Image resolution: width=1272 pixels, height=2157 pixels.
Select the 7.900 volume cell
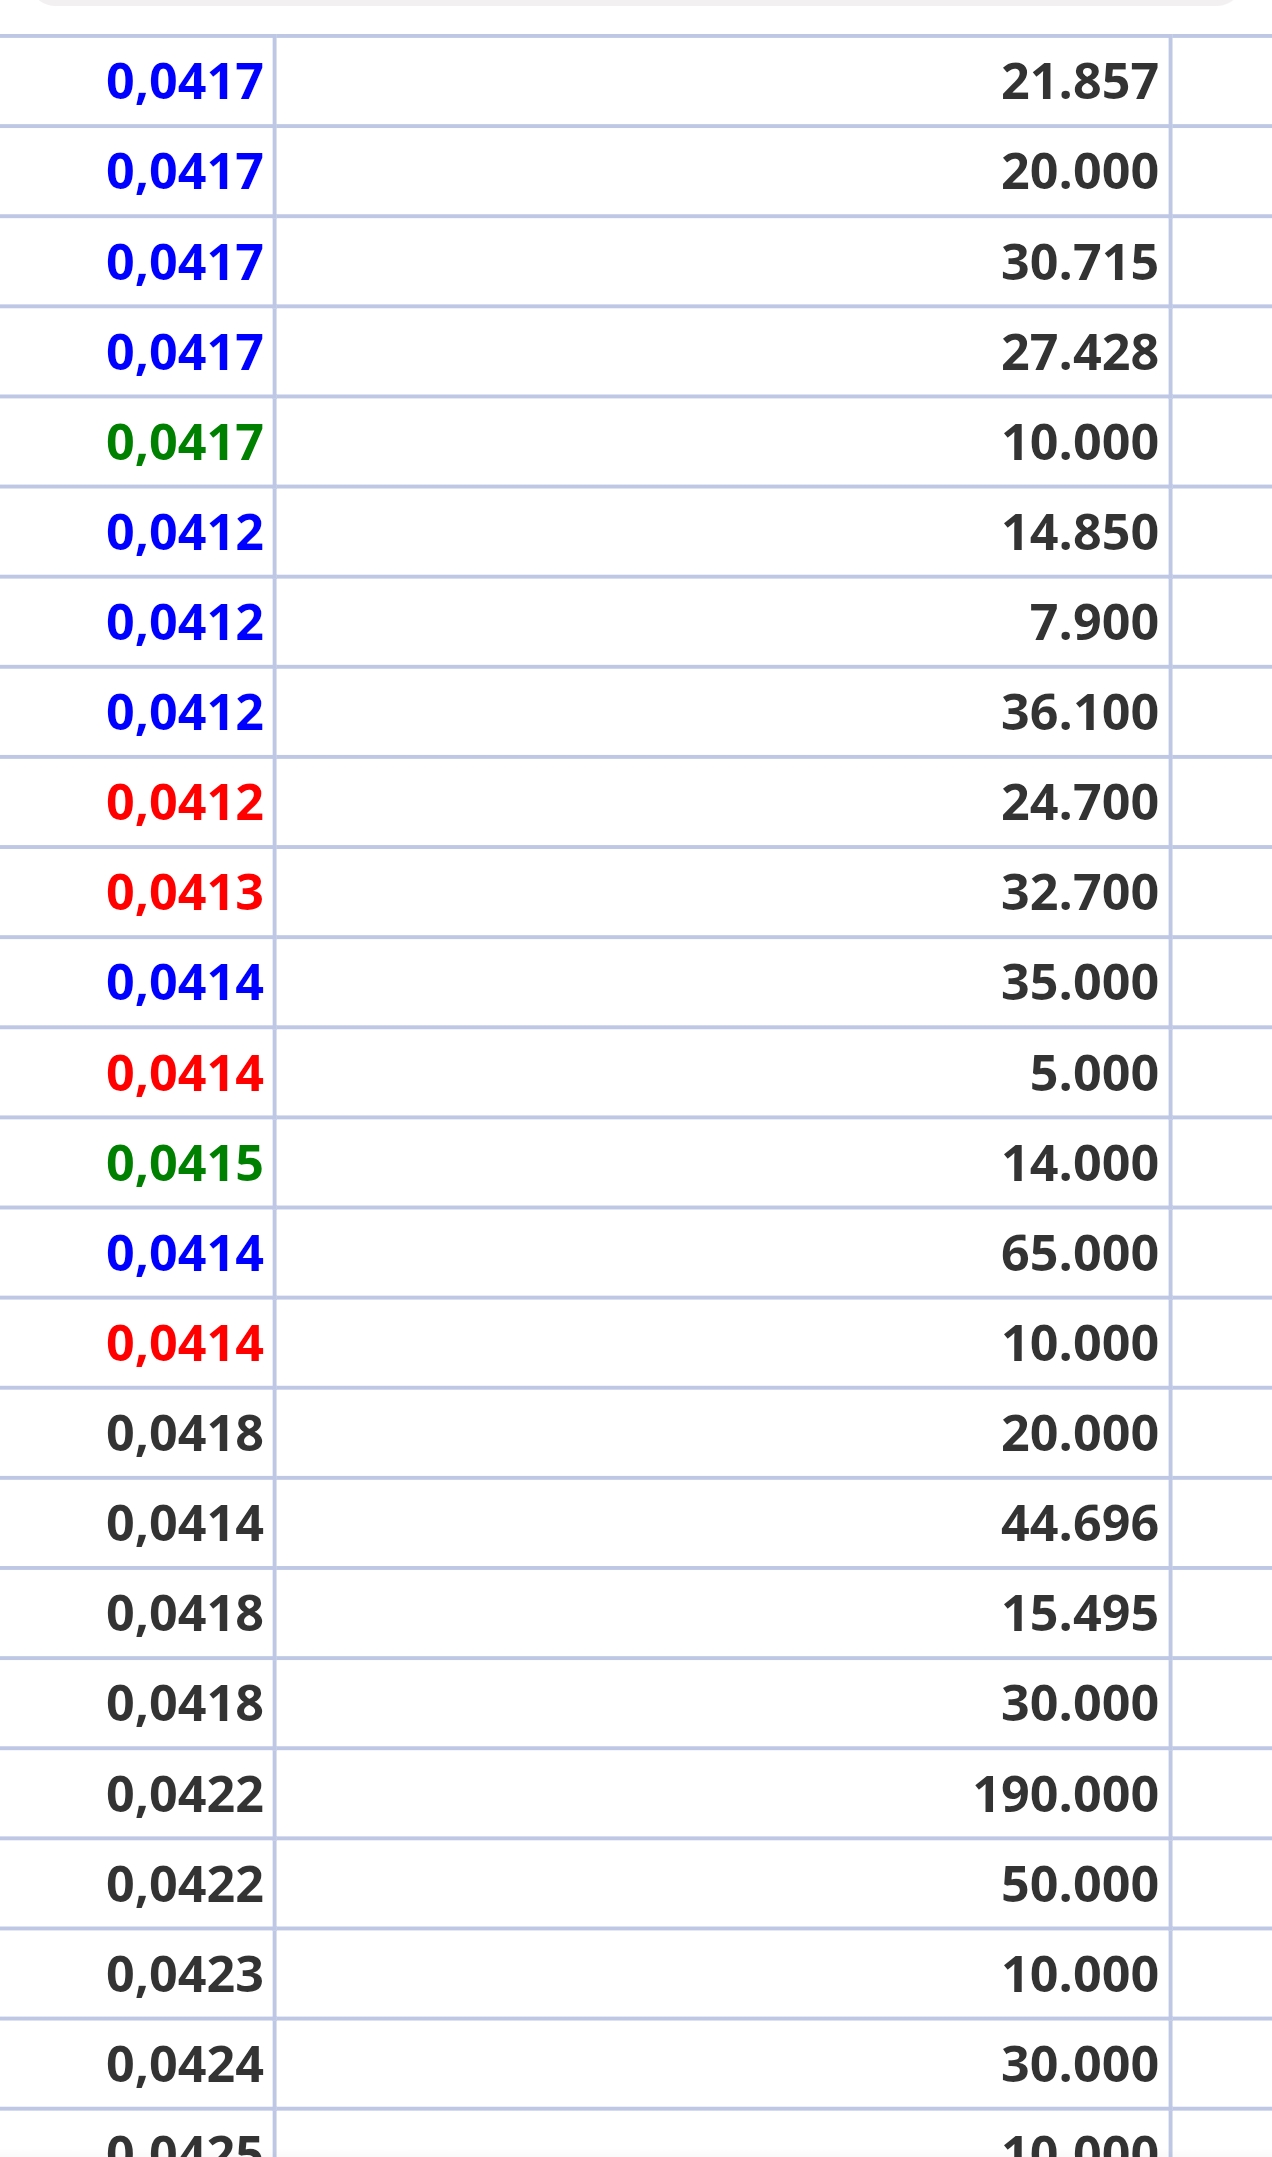click(722, 622)
